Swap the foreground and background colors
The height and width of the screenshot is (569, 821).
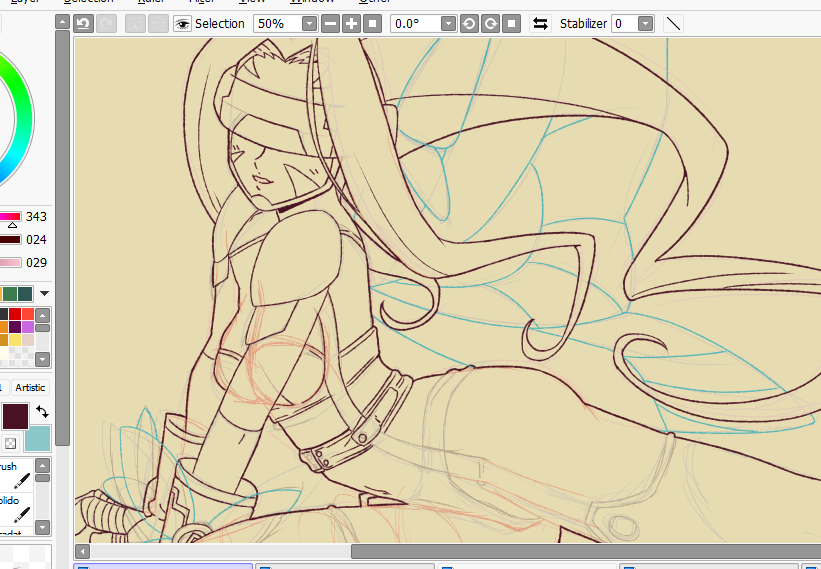click(x=42, y=412)
